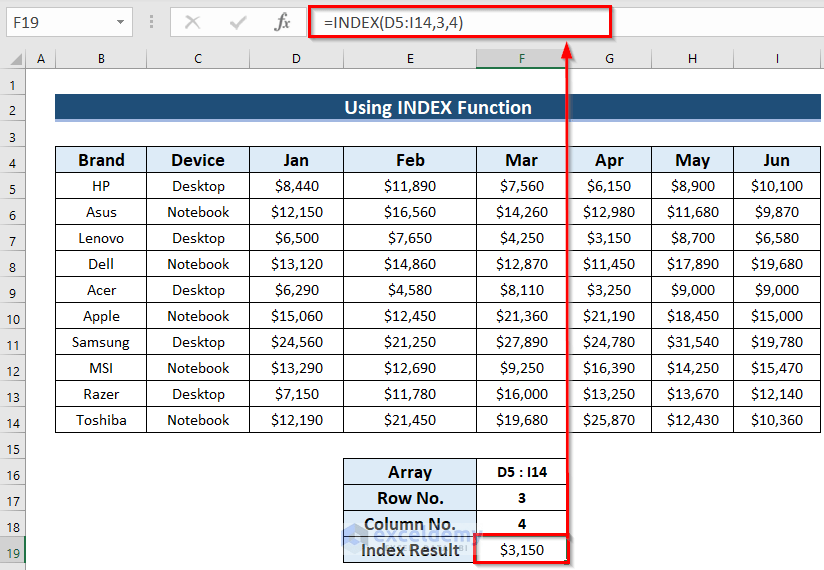
Task: Select column H header
Action: [692, 59]
